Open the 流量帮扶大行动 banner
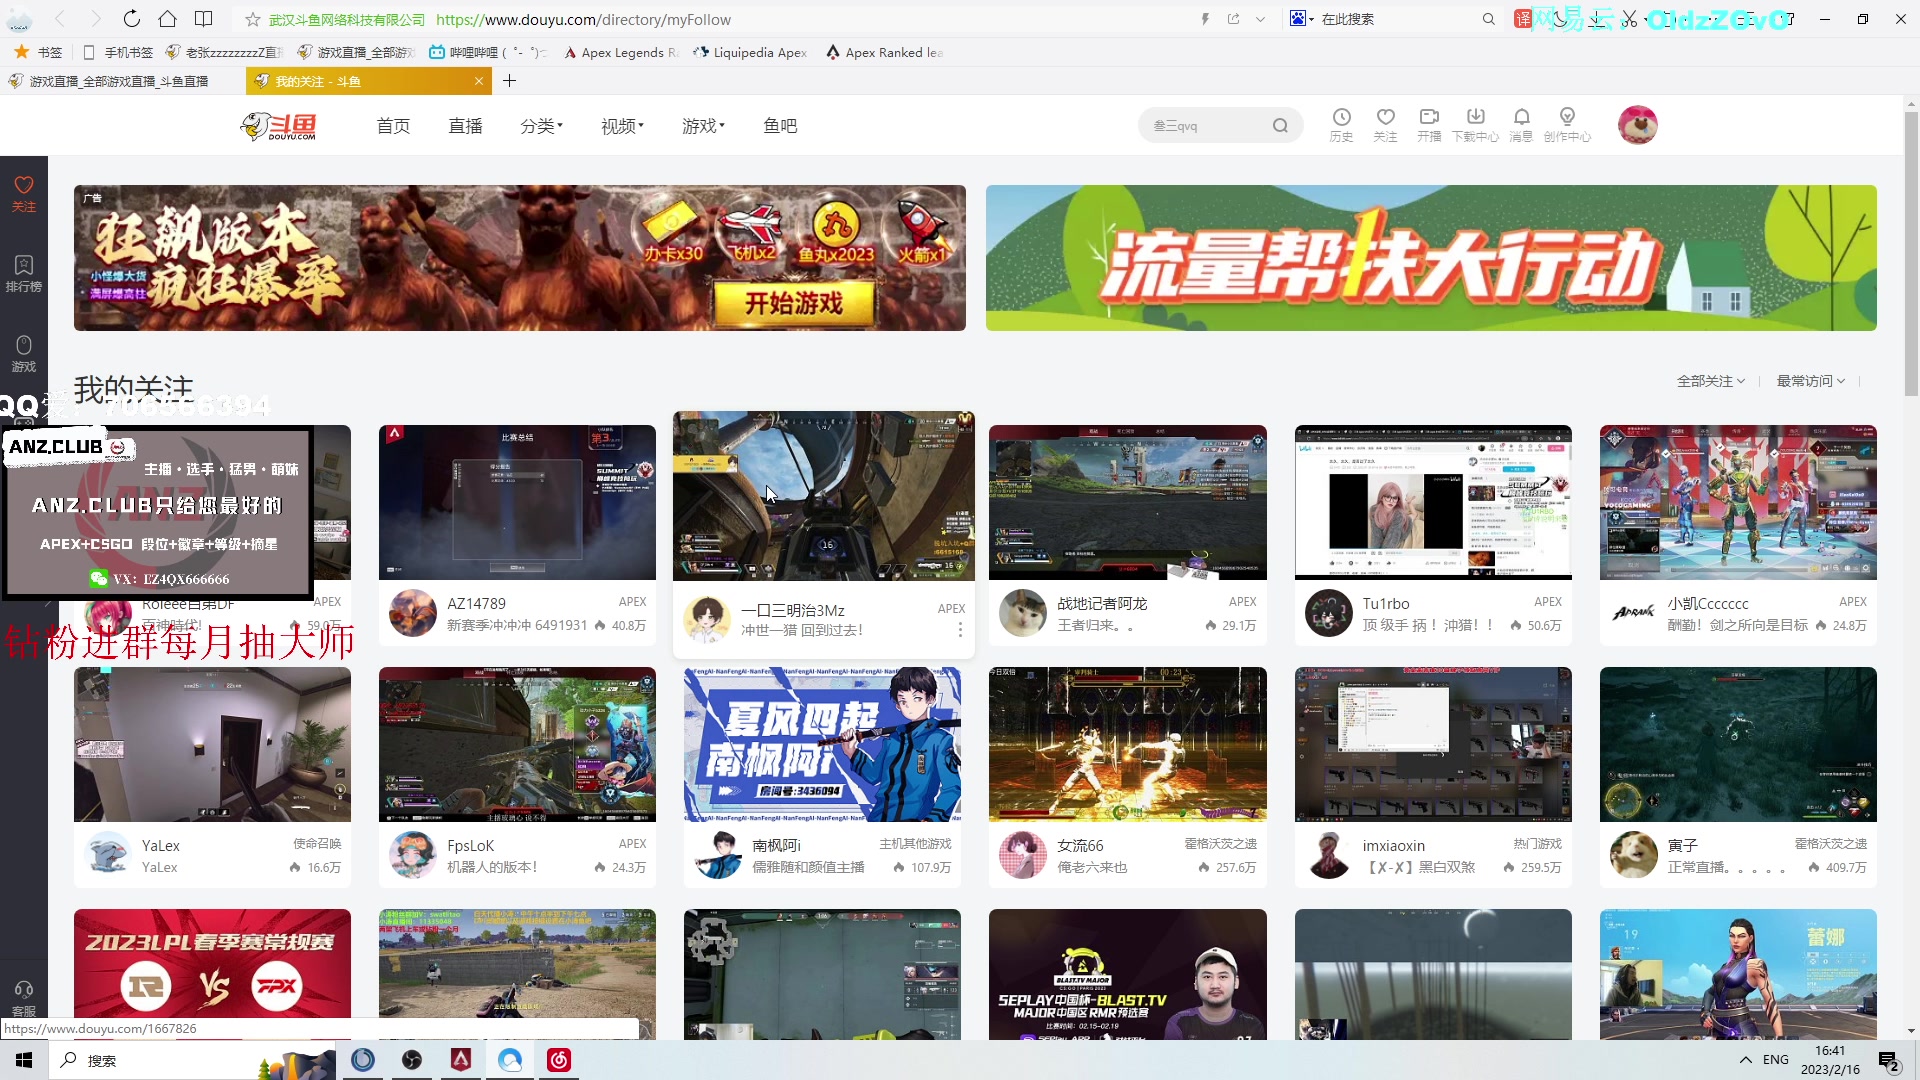The image size is (1920, 1080). pyautogui.click(x=1431, y=258)
